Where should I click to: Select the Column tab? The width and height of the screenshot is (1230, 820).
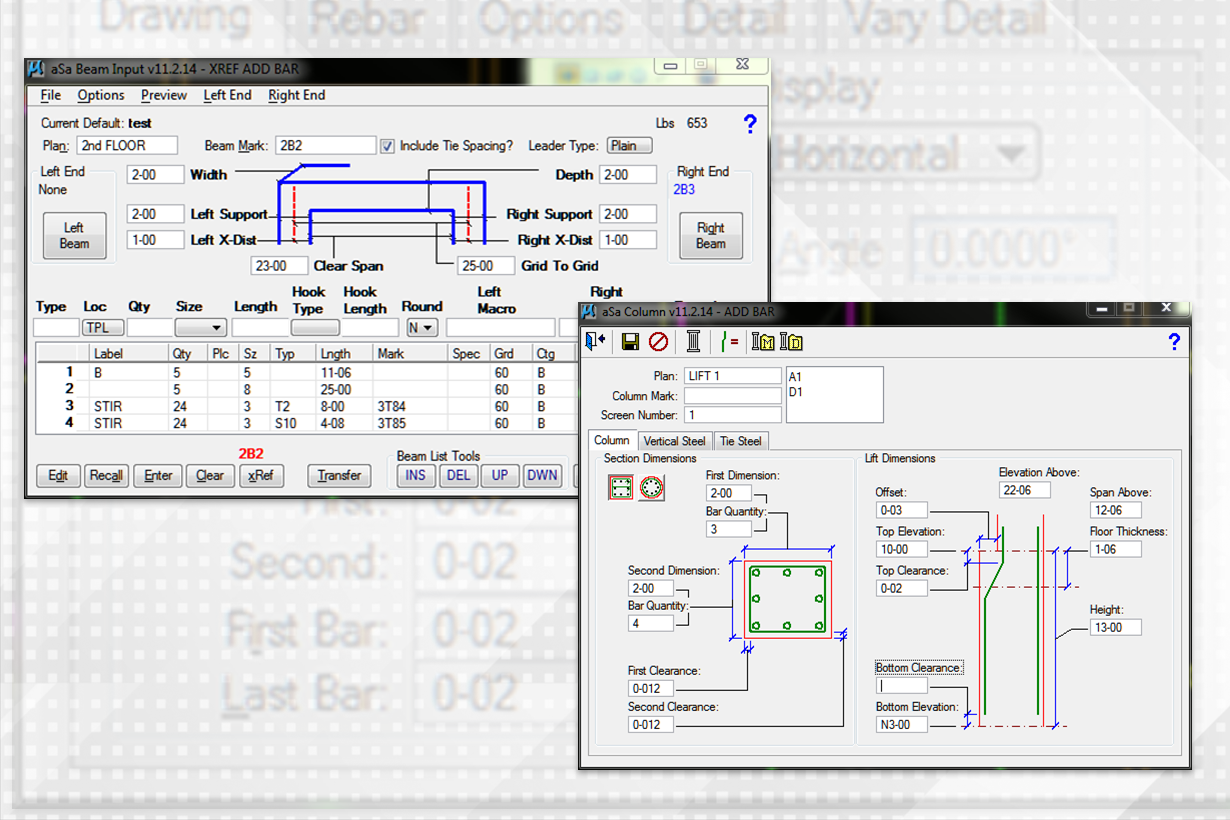(612, 440)
